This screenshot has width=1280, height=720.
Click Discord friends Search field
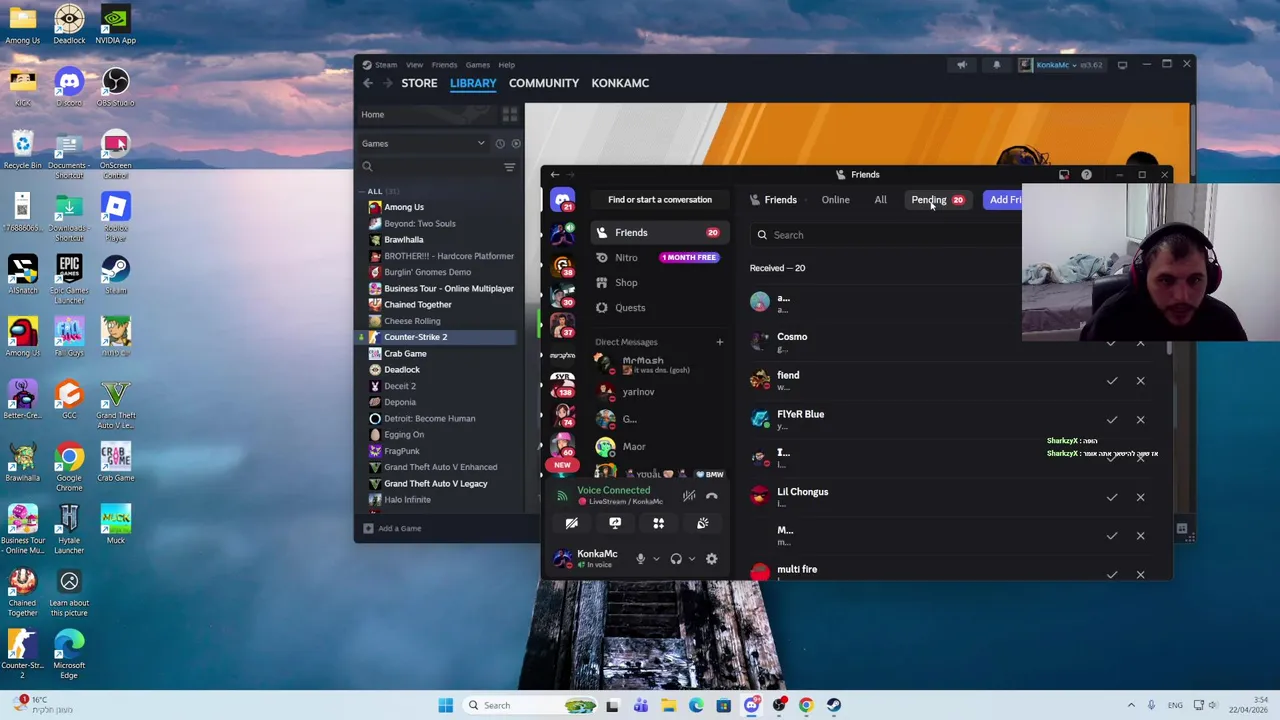point(885,235)
